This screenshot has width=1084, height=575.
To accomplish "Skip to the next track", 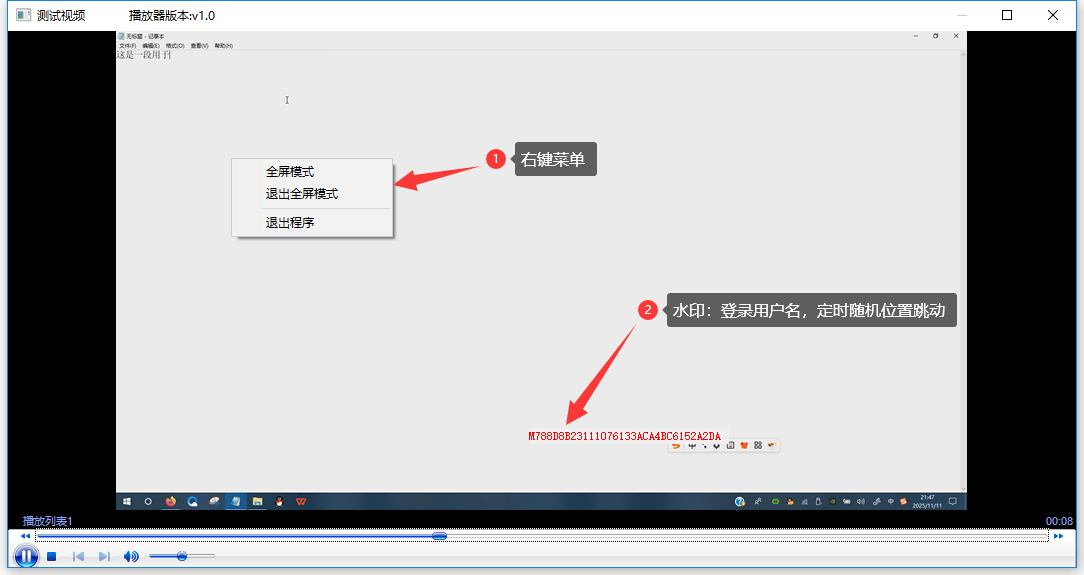I will coord(104,556).
